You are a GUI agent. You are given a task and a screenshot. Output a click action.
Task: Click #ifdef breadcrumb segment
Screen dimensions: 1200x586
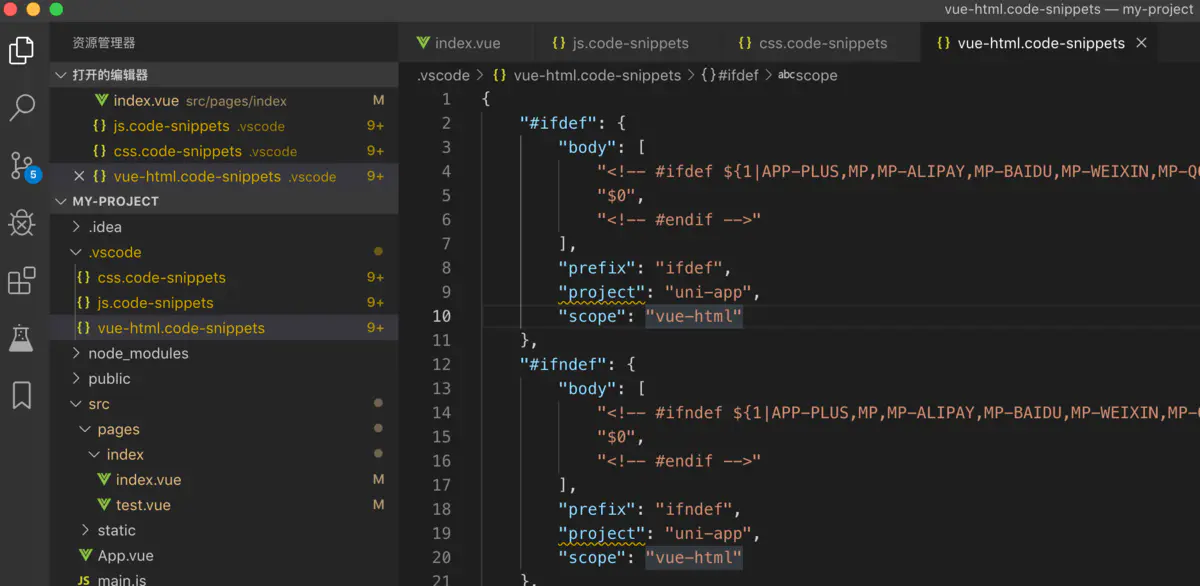tap(730, 75)
